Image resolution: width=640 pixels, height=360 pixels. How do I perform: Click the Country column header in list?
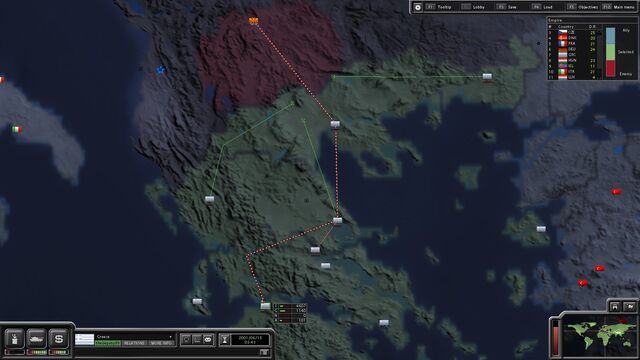click(566, 27)
